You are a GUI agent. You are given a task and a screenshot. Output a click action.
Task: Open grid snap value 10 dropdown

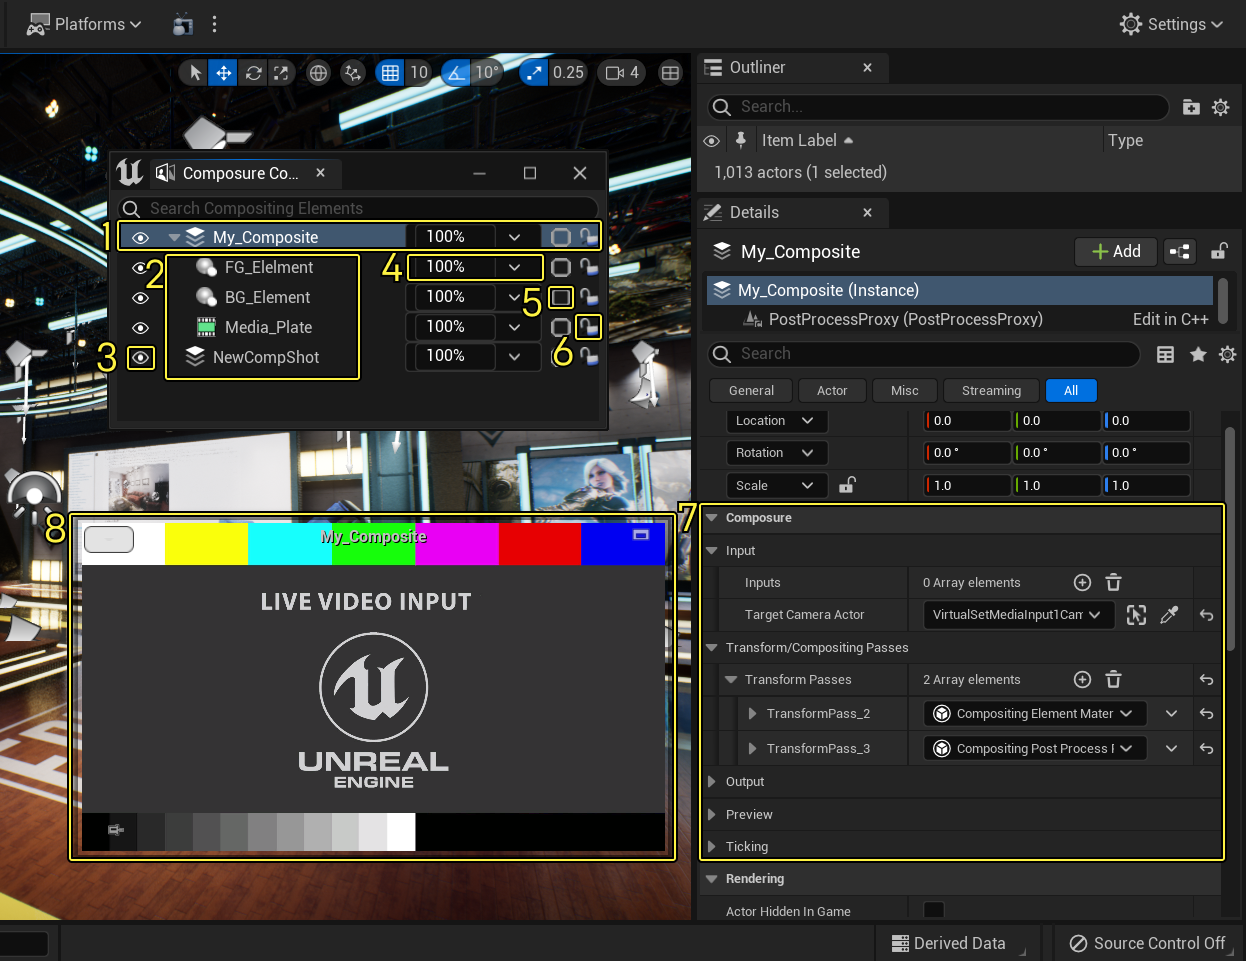point(419,72)
